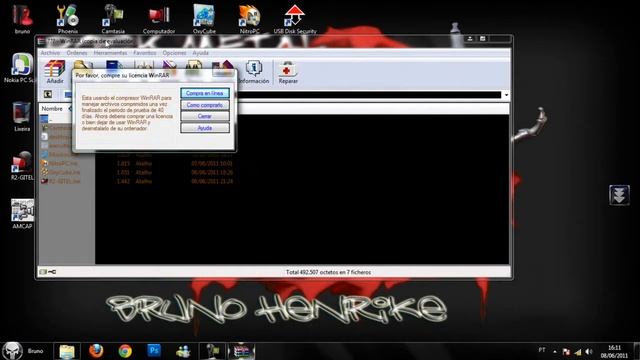Open the NitroPC desktop shortcut
Screen dimensions: 640x360
tap(249, 19)
